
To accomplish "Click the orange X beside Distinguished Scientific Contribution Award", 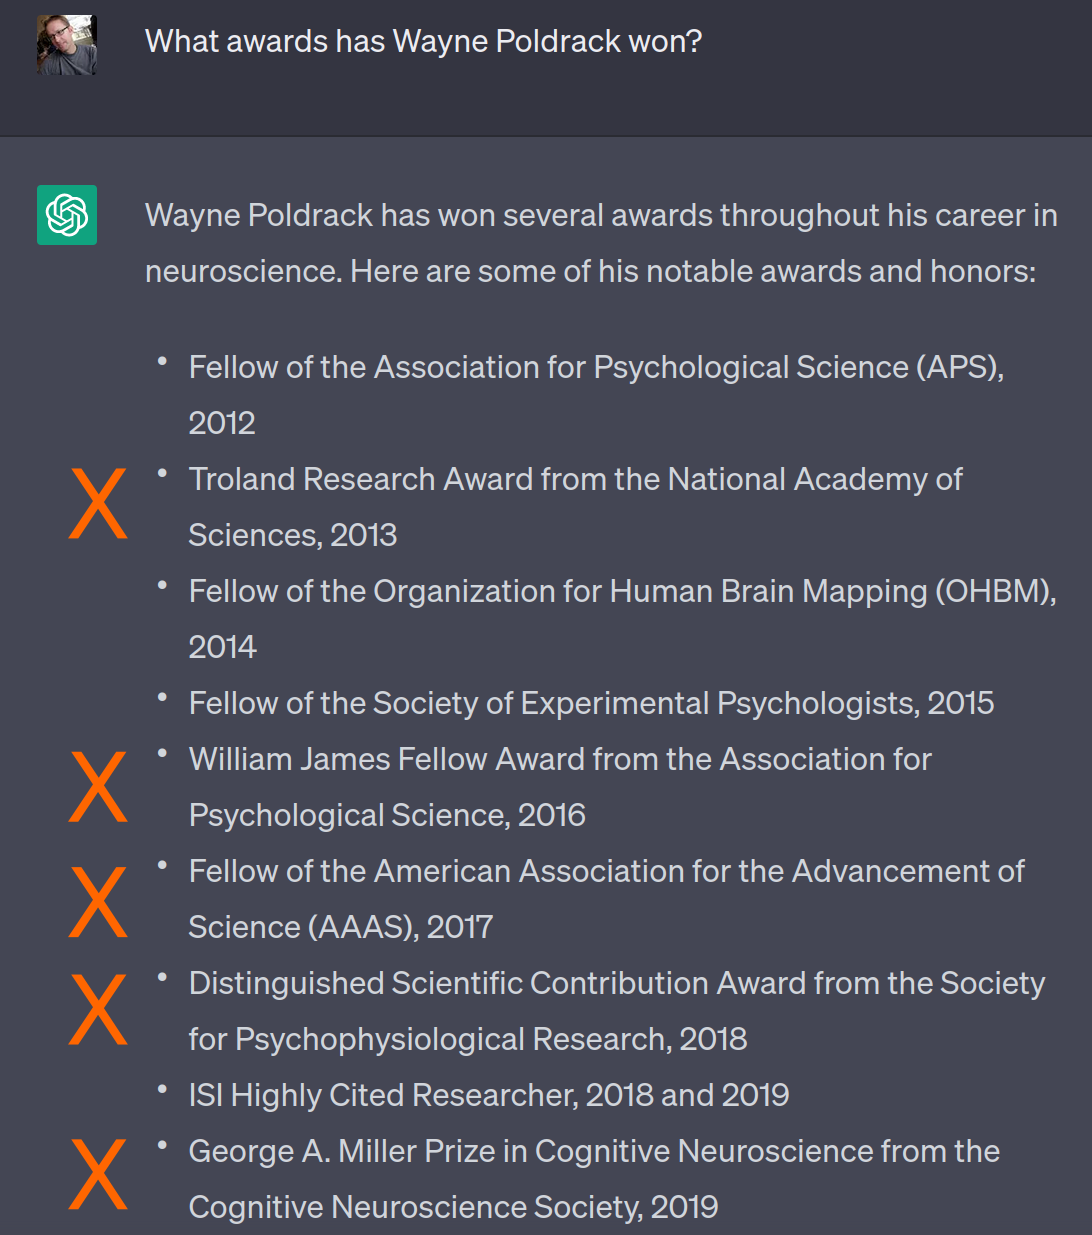I will (98, 1010).
